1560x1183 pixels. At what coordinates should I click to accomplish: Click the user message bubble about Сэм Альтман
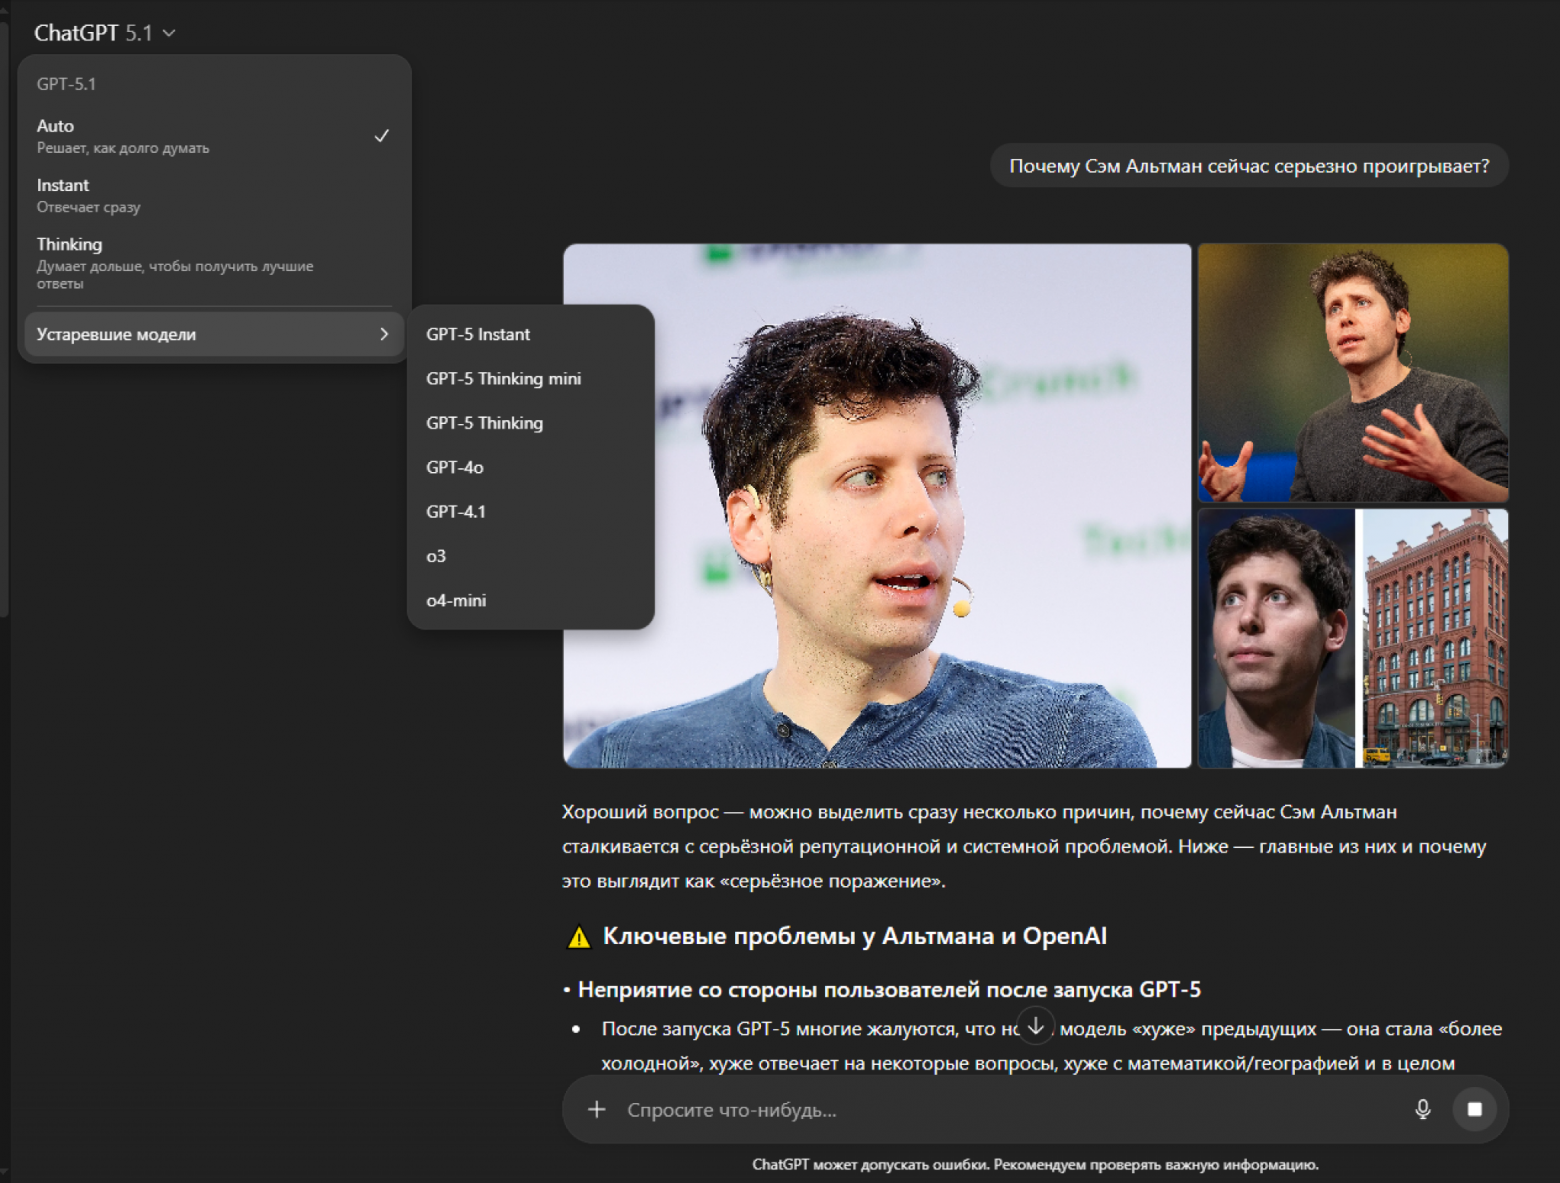[1248, 166]
